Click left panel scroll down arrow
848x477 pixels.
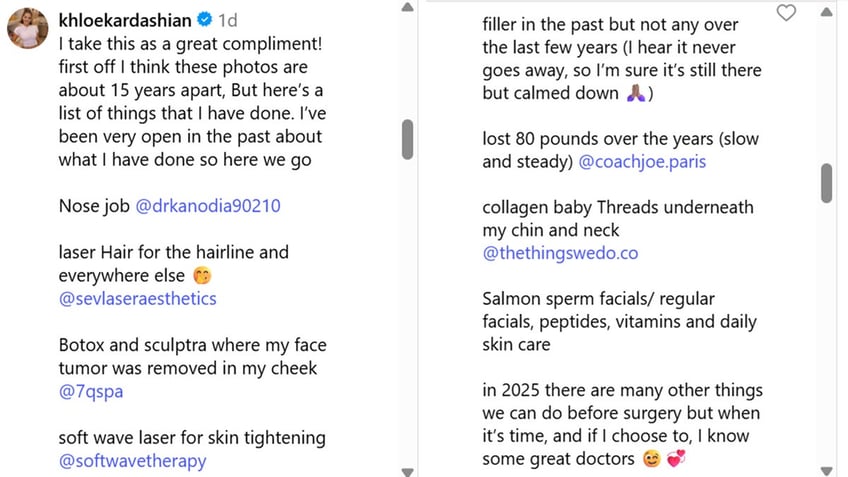pos(408,472)
